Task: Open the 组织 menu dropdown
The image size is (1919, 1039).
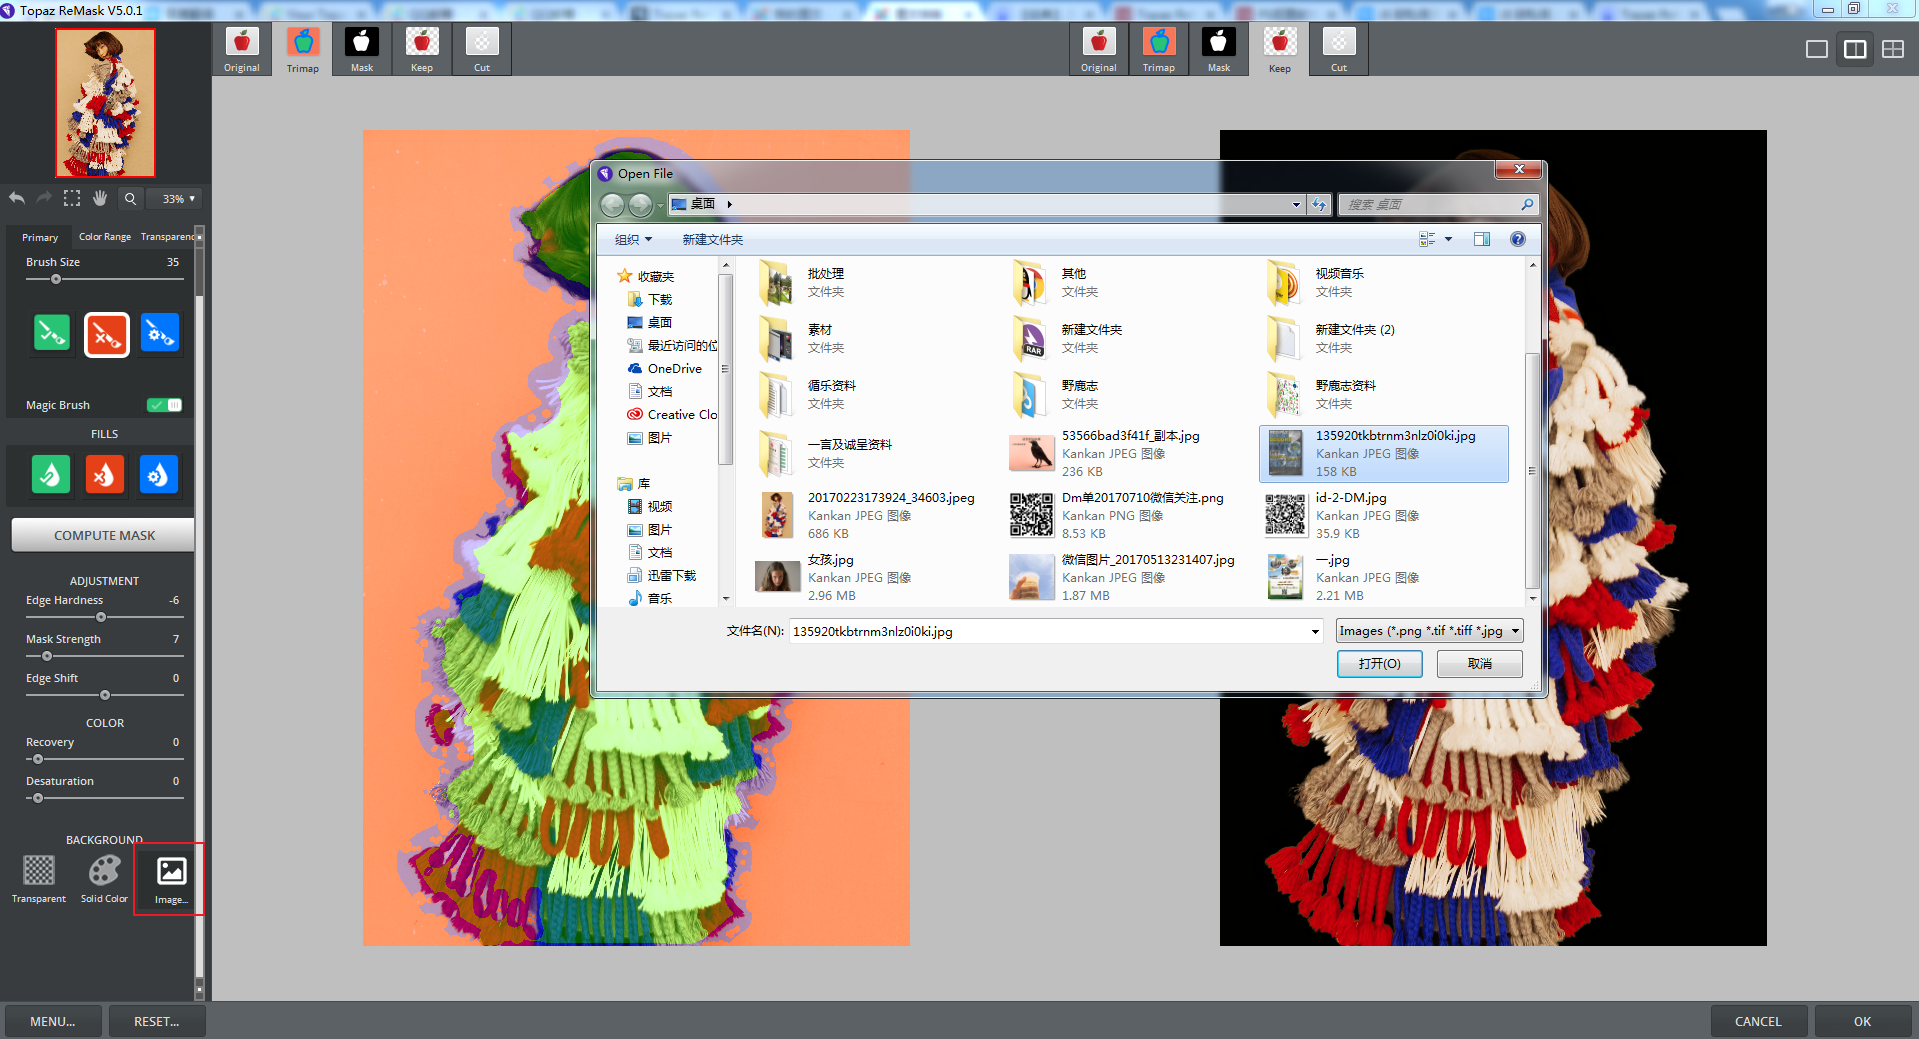Action: [x=633, y=240]
